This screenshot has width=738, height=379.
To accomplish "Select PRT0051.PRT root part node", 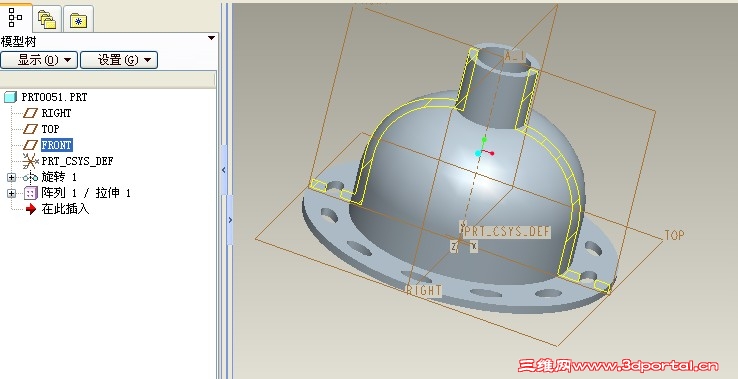I will 54,97.
